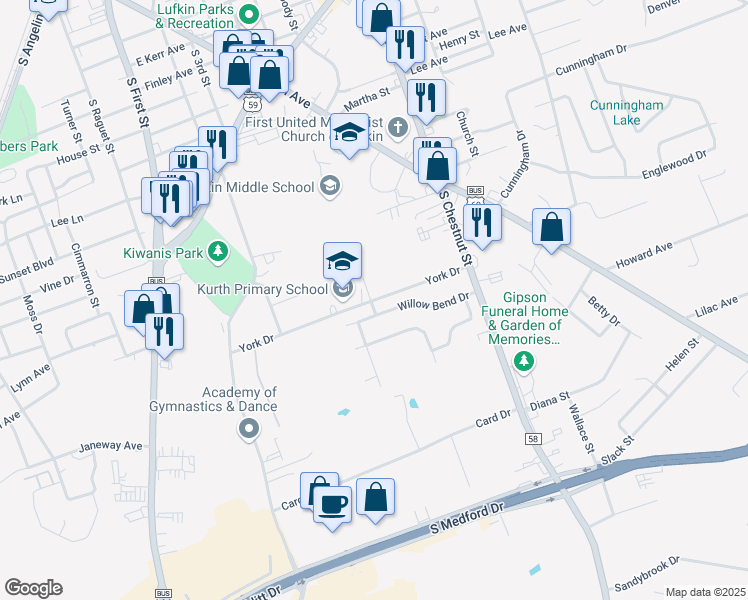Click the graduation cap marker above Kurth Primary School
This screenshot has width=748, height=600.
[x=342, y=261]
